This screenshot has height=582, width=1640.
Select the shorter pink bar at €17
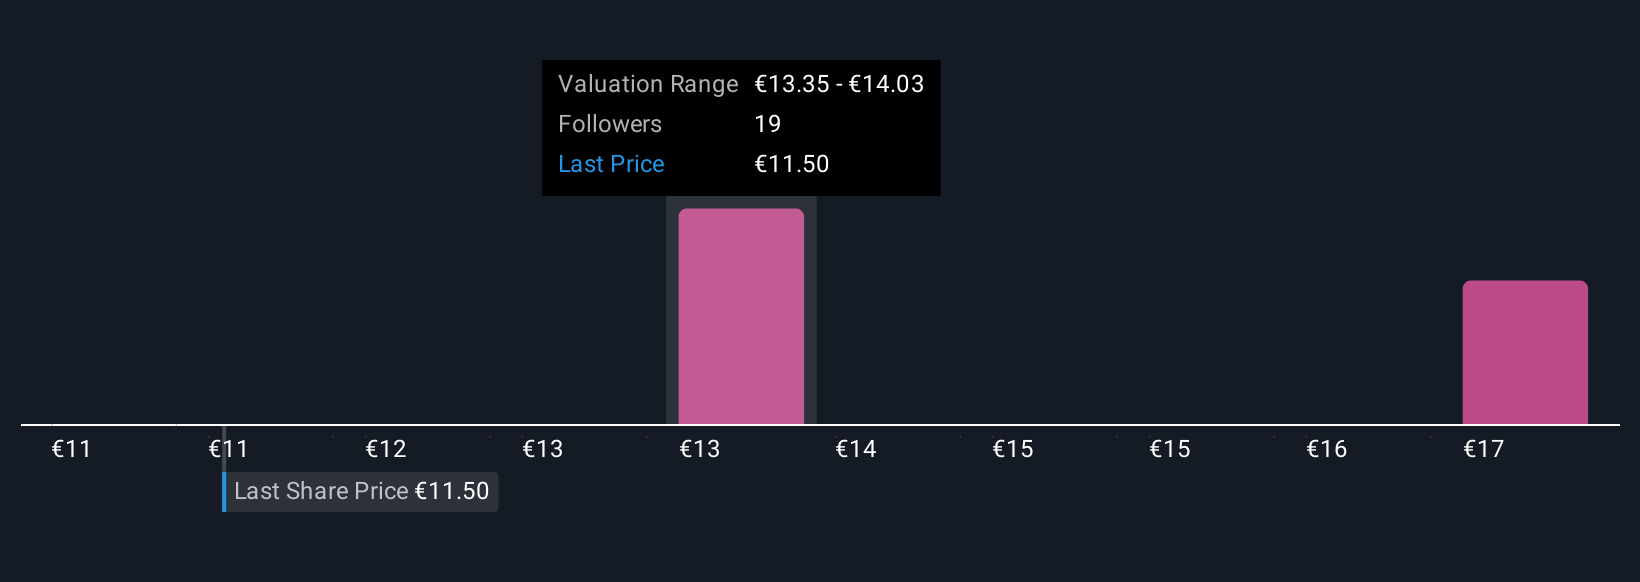(x=1525, y=352)
